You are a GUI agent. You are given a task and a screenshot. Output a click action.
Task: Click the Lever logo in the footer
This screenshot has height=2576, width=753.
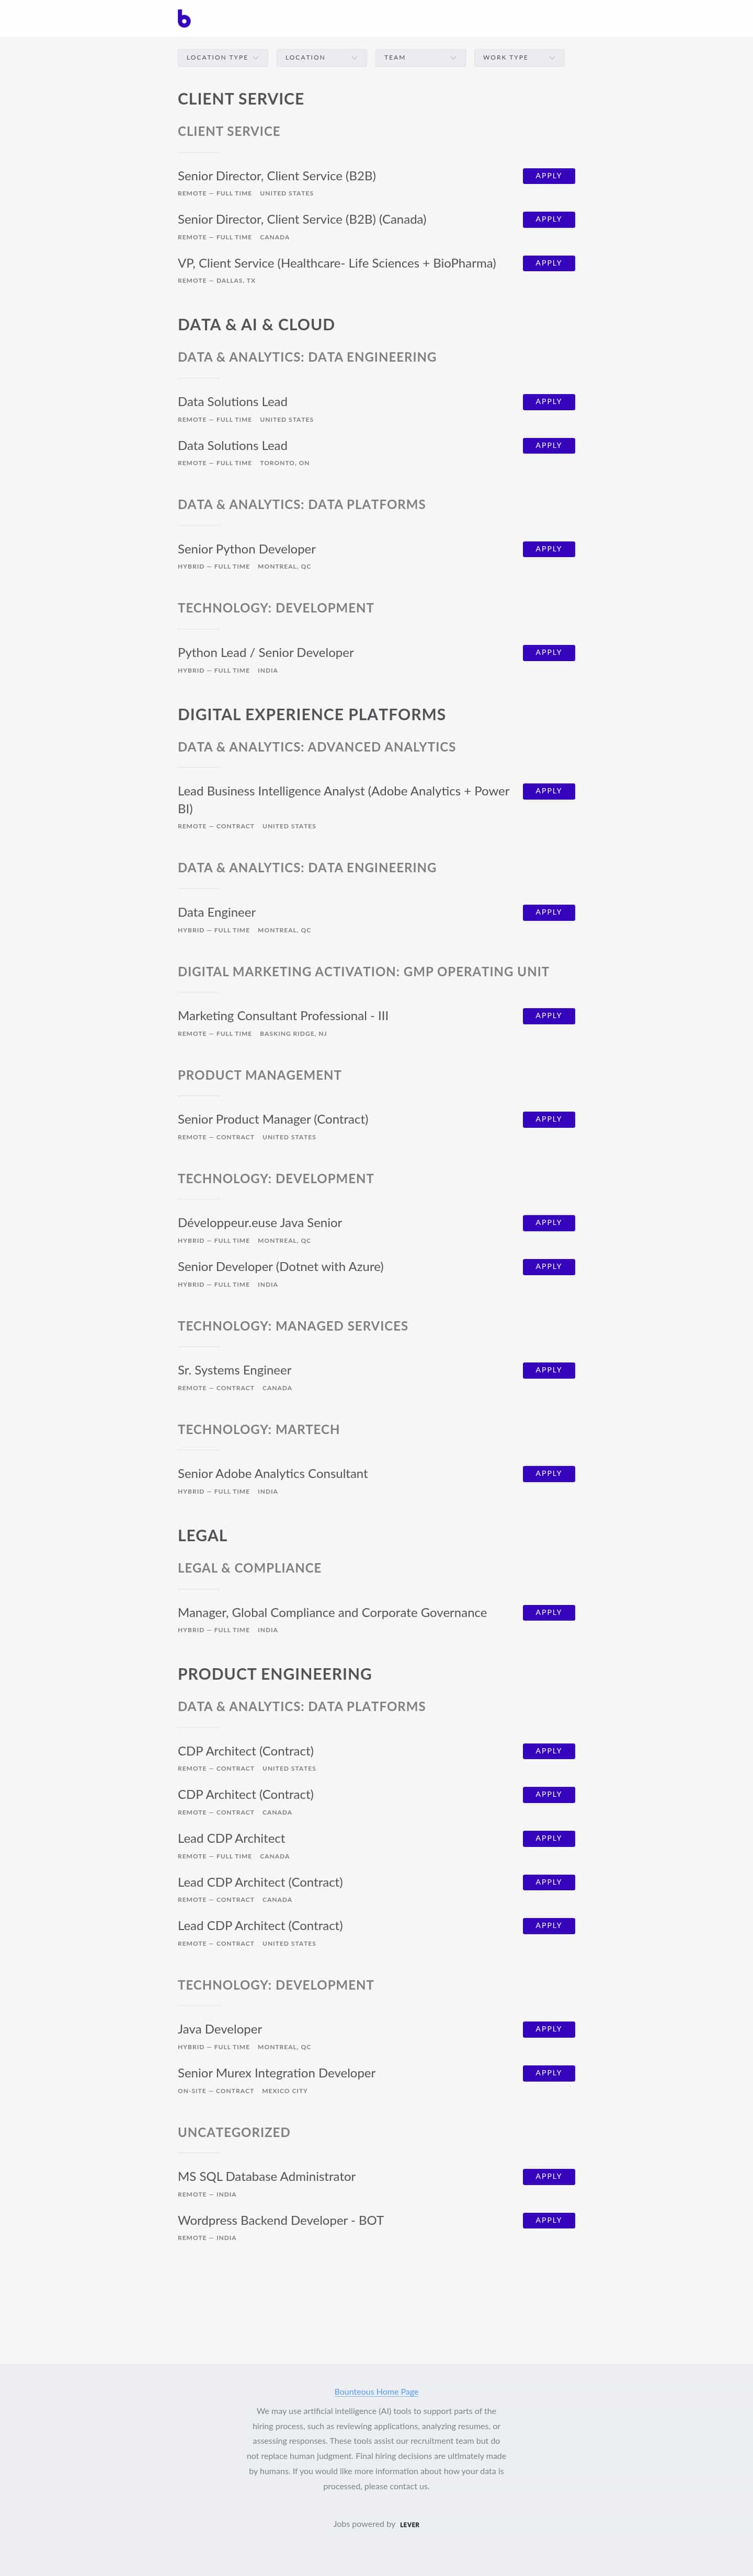pos(410,2525)
